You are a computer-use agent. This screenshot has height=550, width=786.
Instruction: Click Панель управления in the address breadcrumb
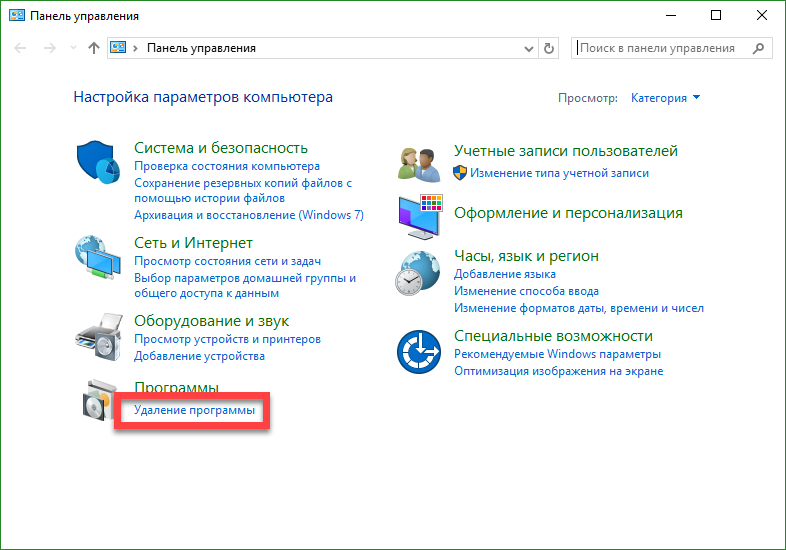click(x=201, y=48)
